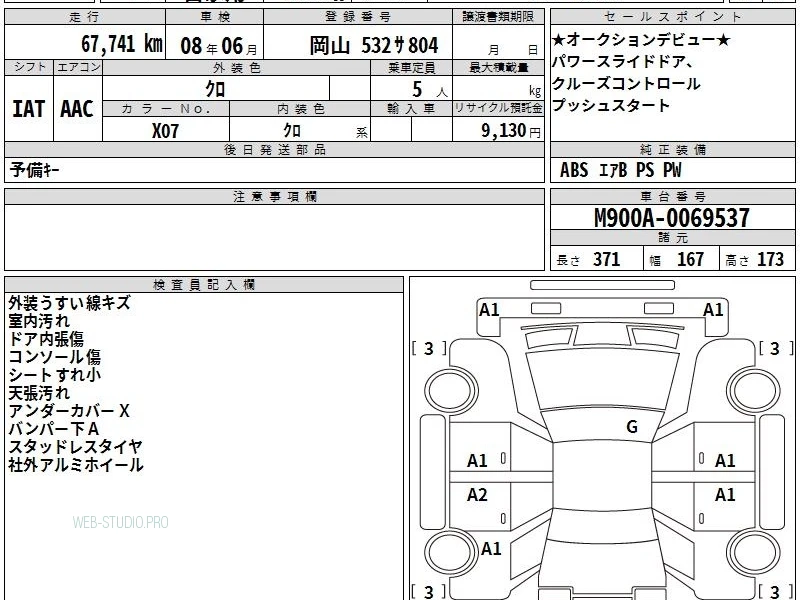800x600 pixels.
Task: Click the empty 注意事項欄 notes field
Action: click(274, 237)
